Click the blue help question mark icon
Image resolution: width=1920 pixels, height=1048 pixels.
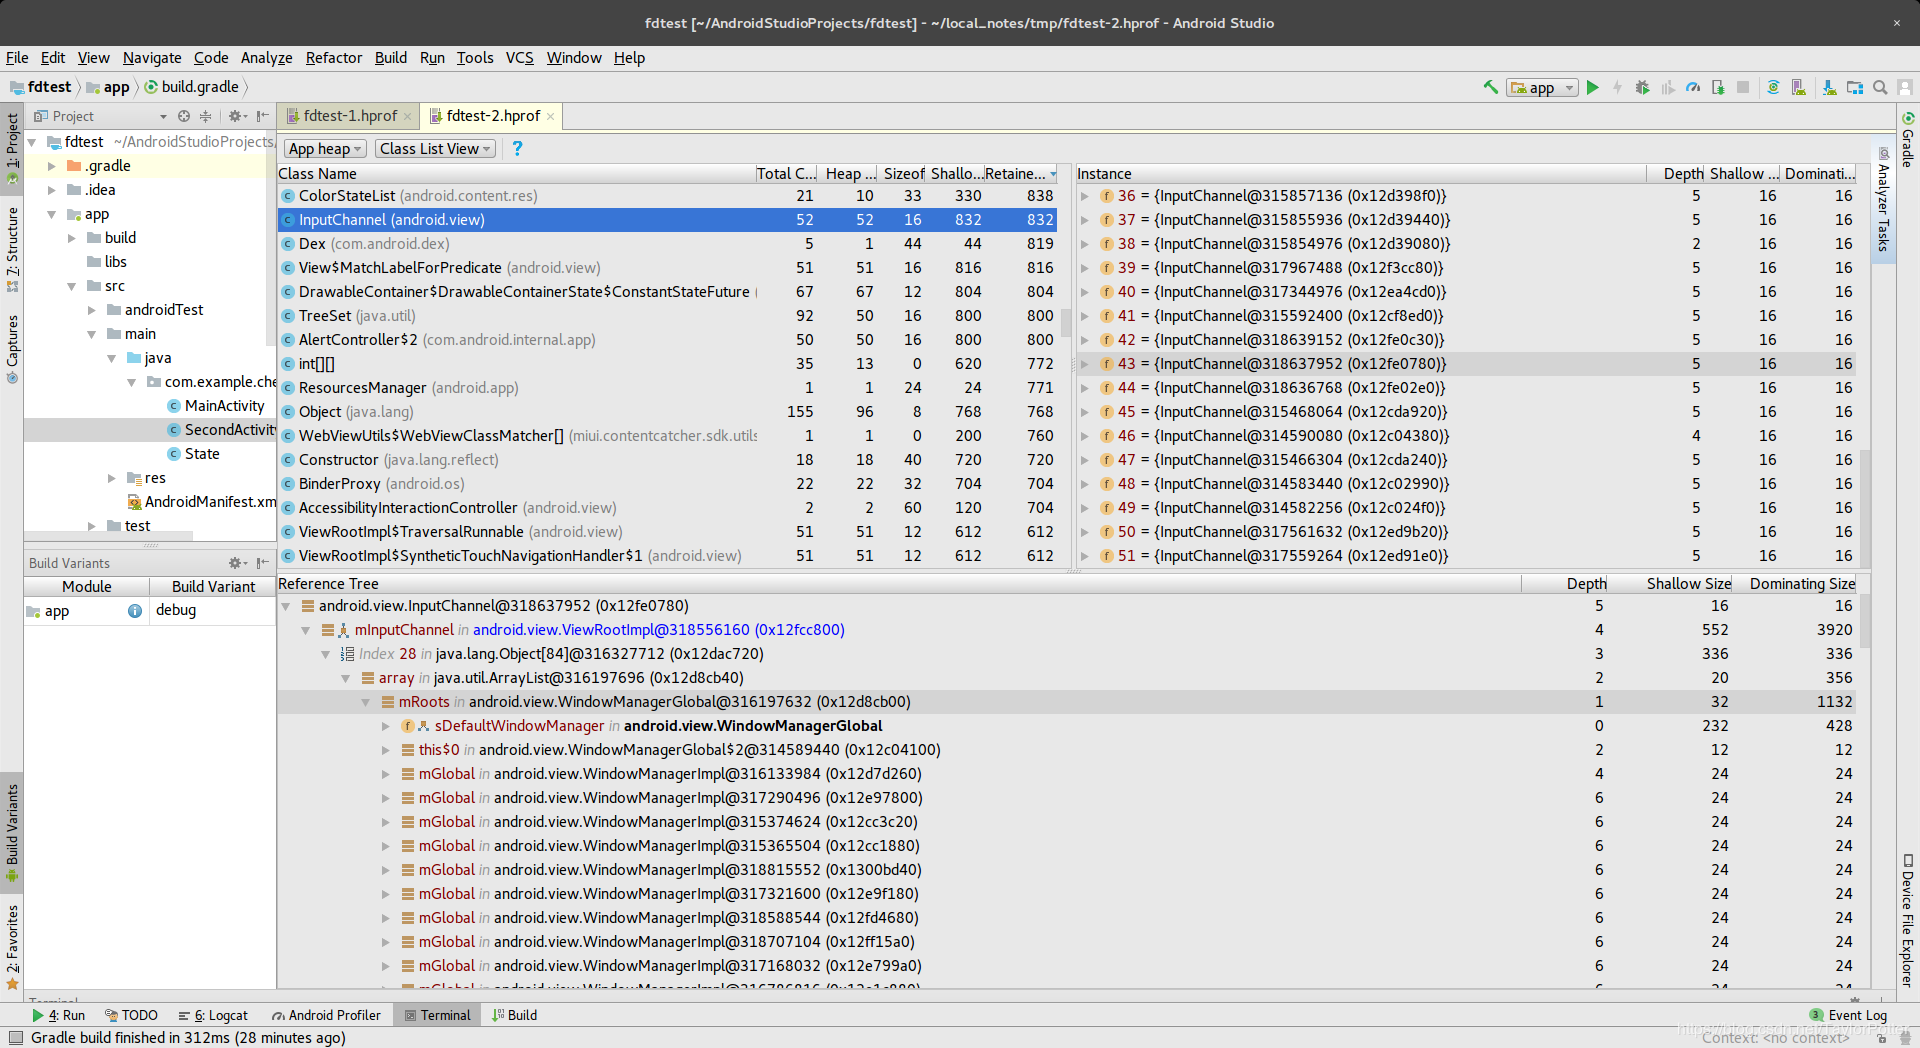[x=517, y=148]
